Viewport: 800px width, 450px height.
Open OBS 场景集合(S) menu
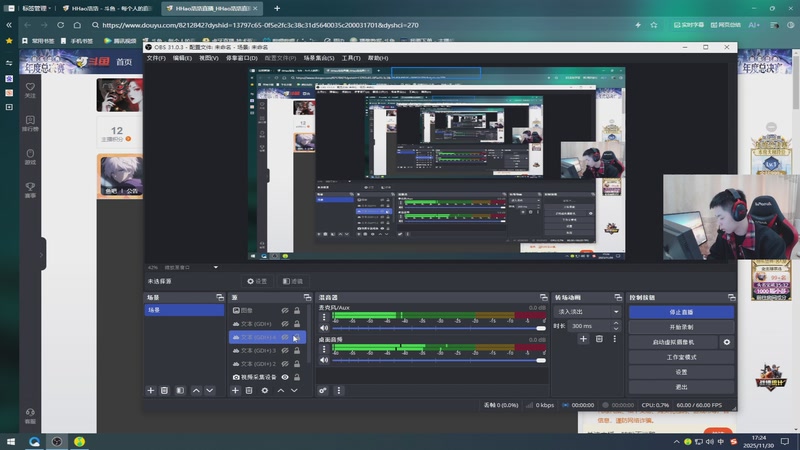[319, 58]
